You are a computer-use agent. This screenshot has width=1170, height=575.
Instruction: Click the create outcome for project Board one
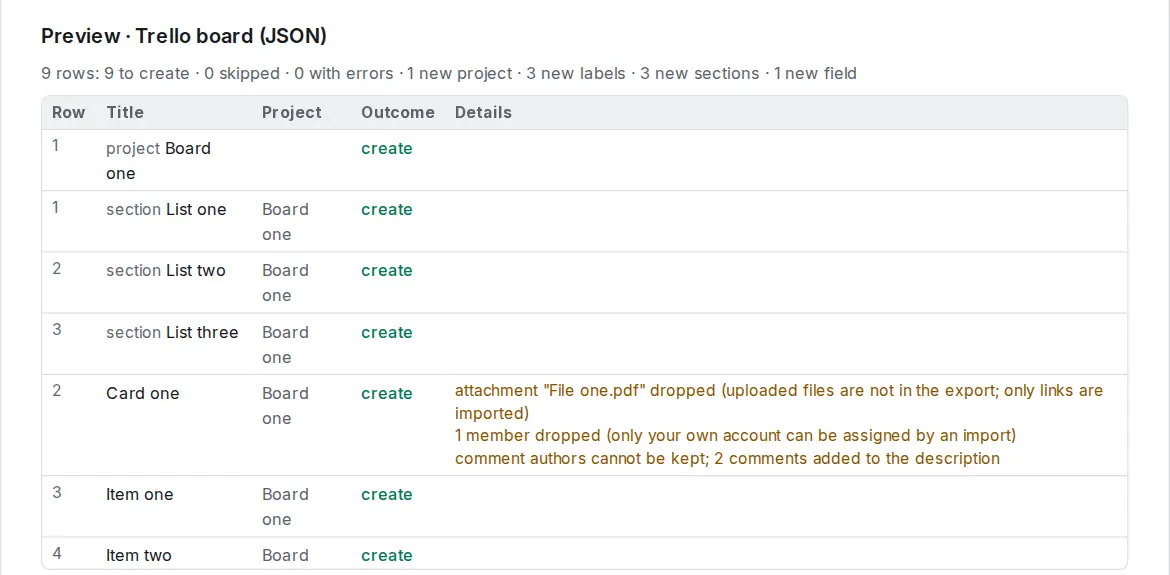387,148
